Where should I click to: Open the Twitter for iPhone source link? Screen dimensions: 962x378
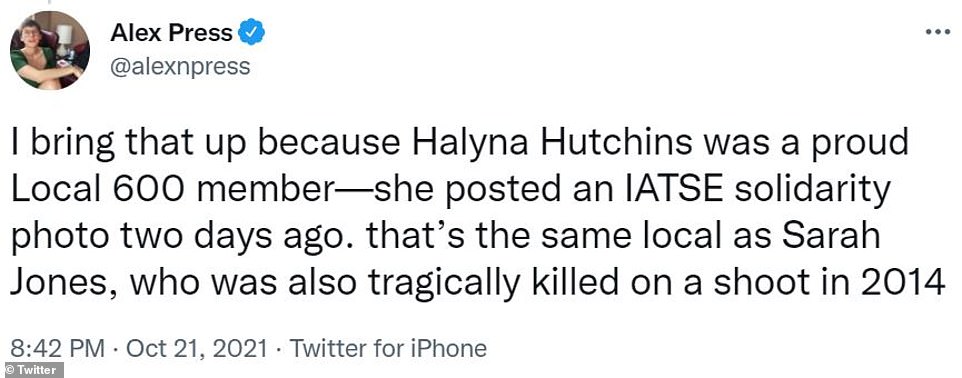(x=388, y=349)
